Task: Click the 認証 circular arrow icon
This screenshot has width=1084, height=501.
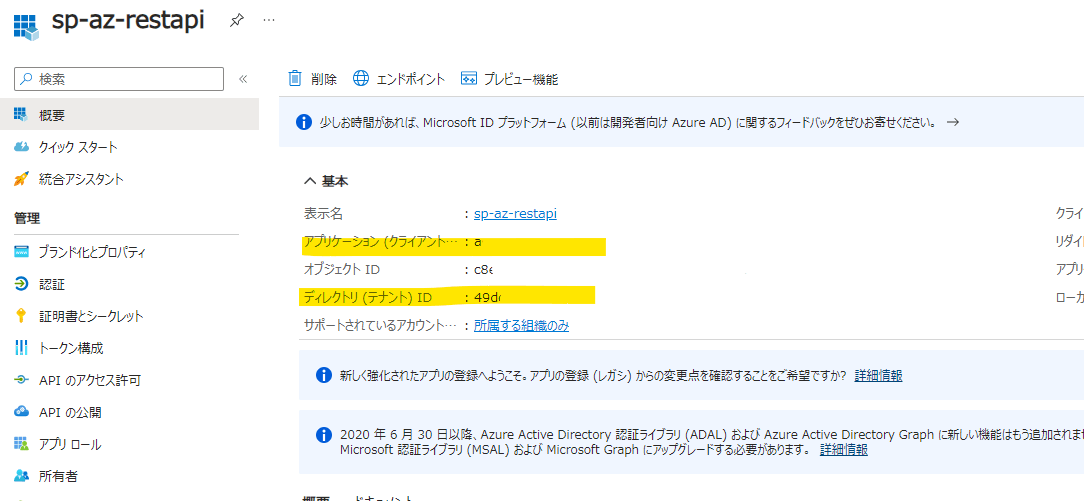Action: pos(21,284)
